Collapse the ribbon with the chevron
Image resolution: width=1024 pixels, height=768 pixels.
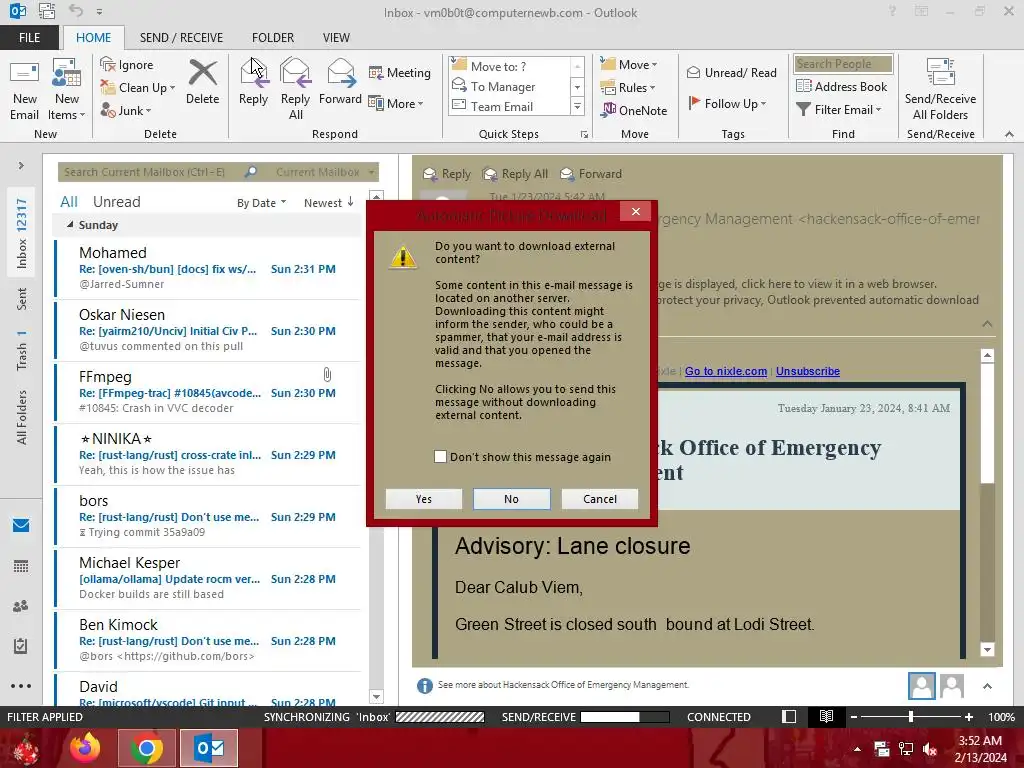pos(1009,134)
